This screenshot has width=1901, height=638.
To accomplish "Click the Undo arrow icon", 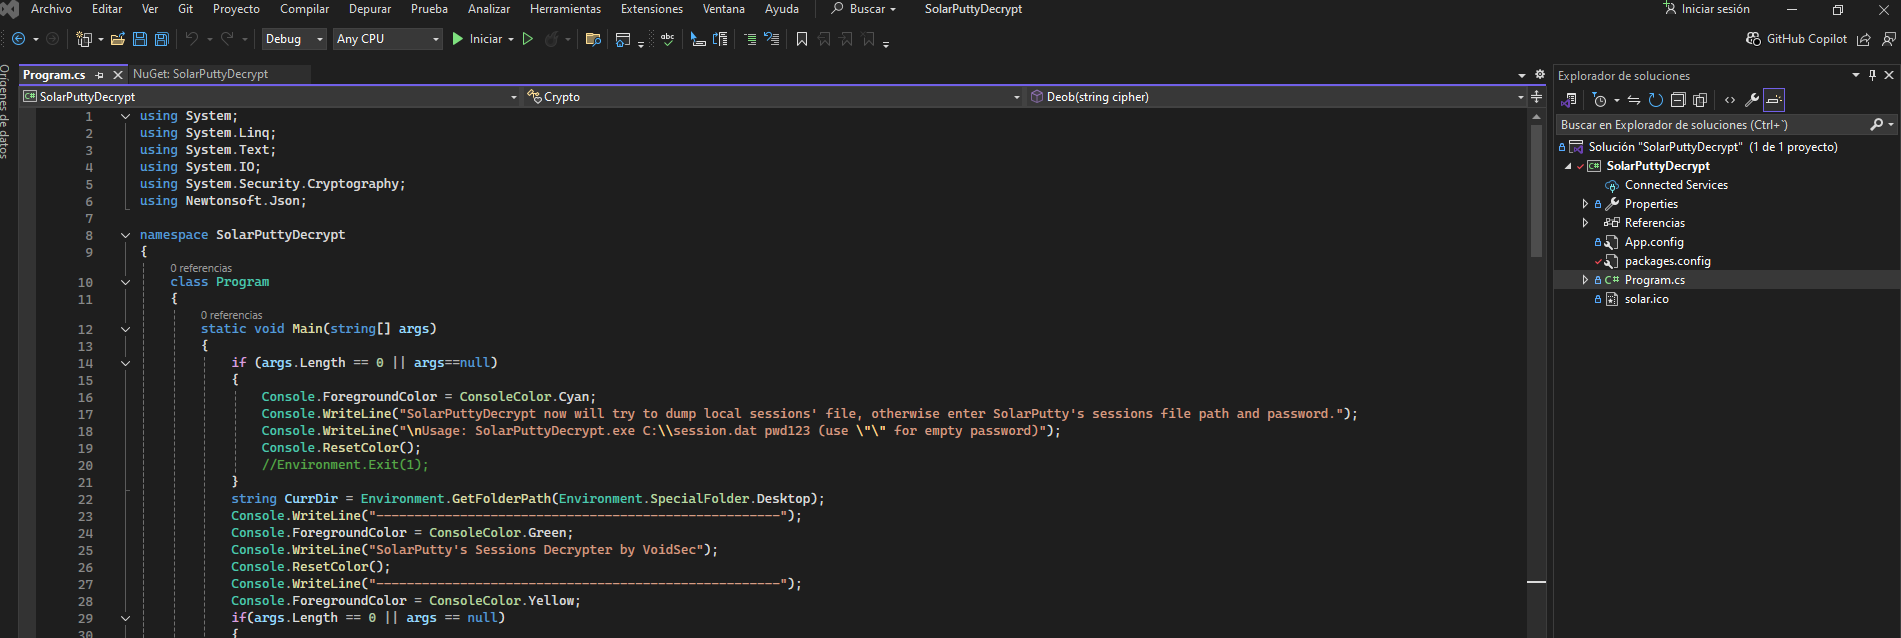I will pos(191,39).
